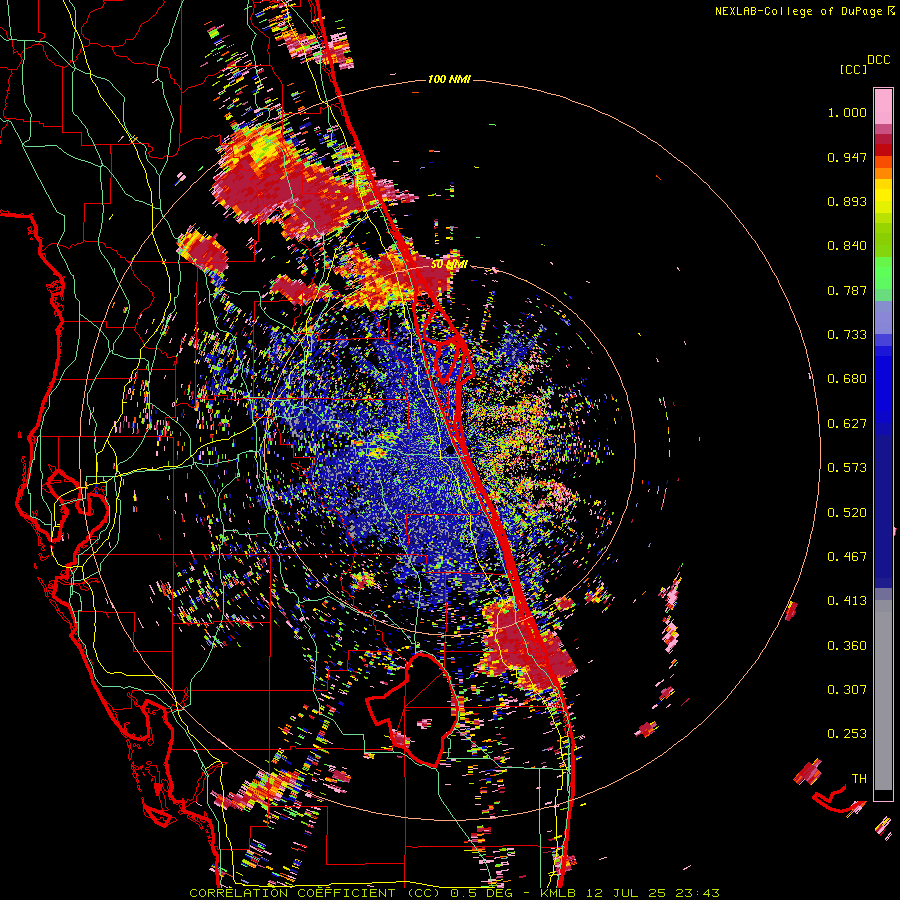Select the 0.307 scale value
Viewport: 900px width, 900px height.
[x=847, y=690]
